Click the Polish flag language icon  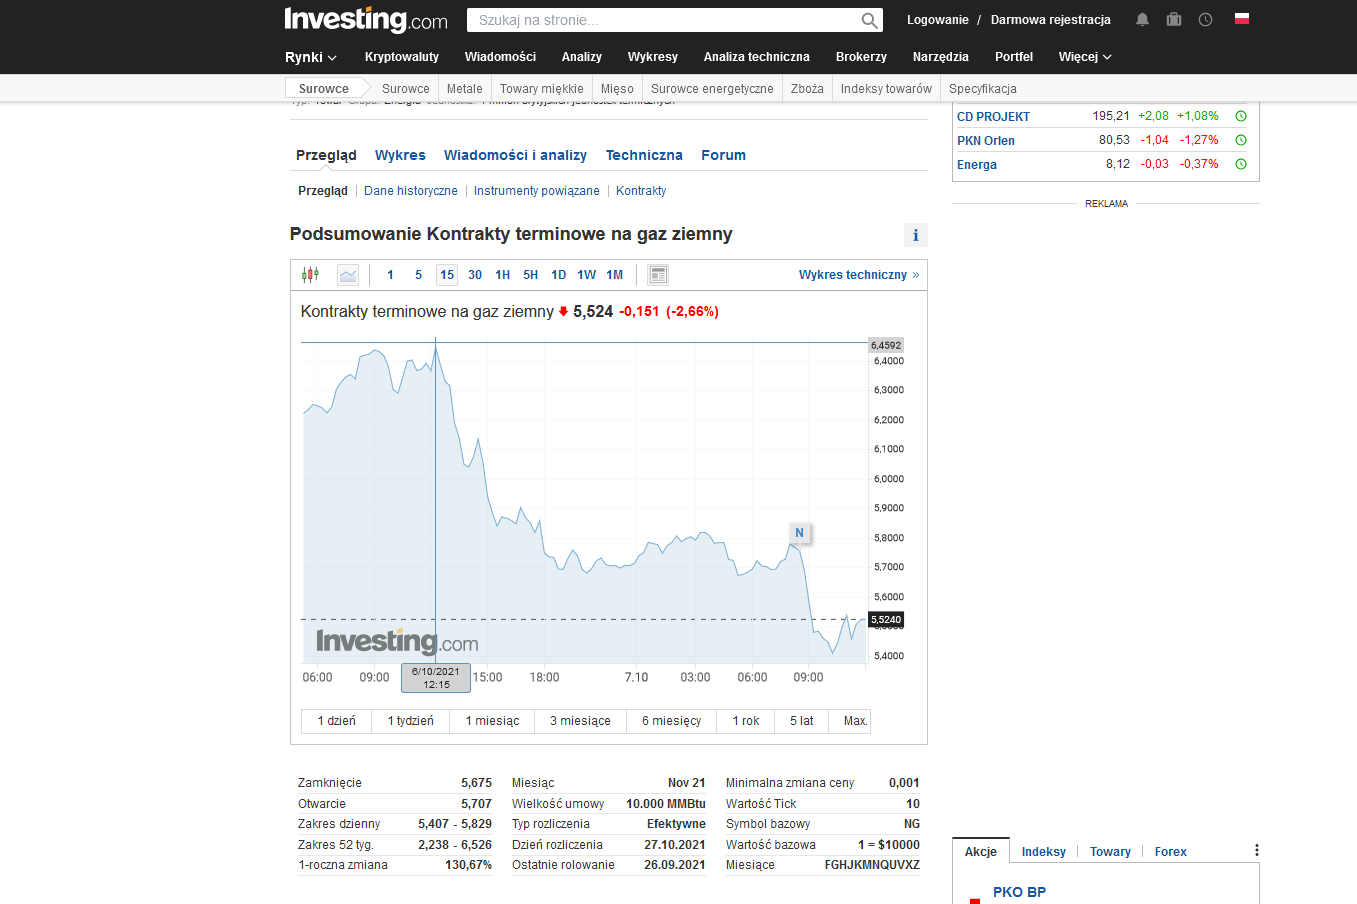1242,19
